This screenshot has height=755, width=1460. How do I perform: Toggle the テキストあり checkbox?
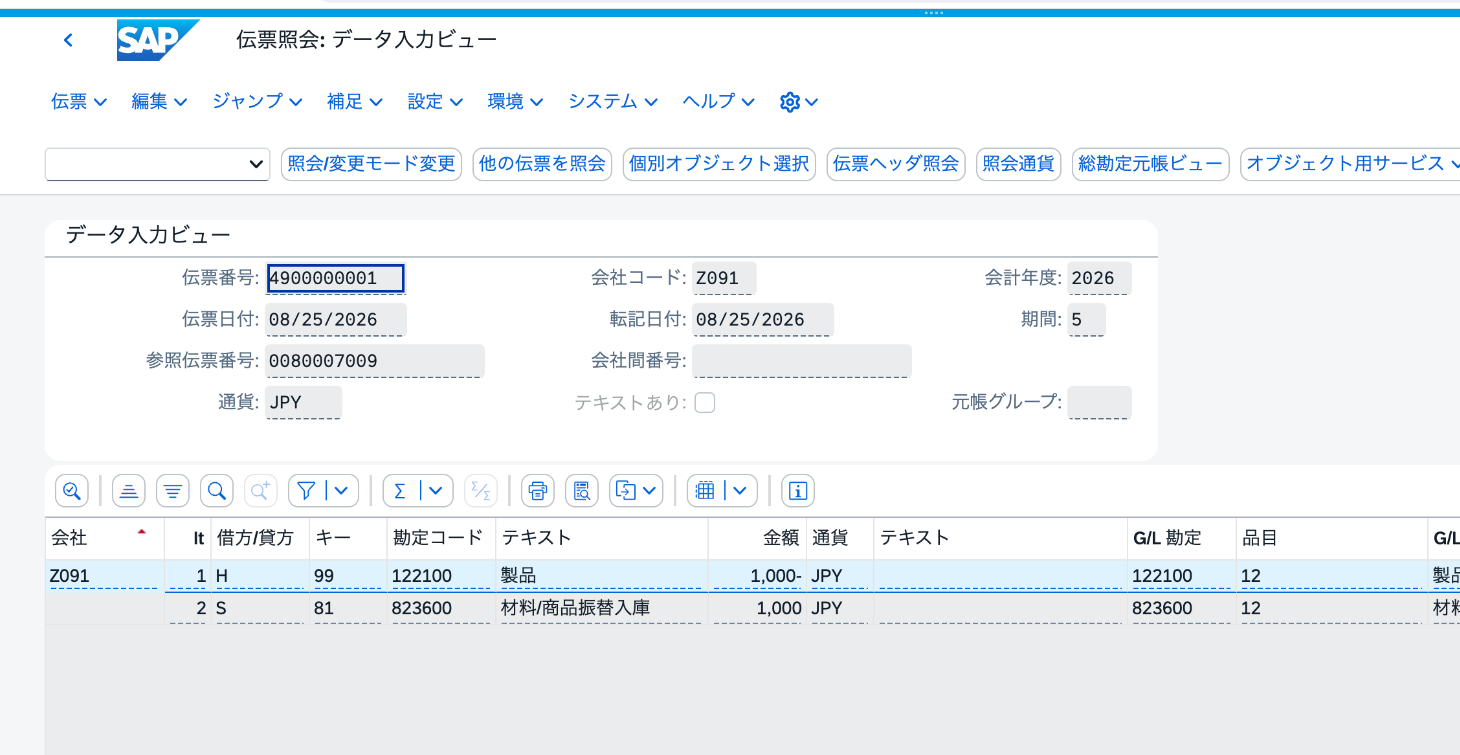(705, 403)
